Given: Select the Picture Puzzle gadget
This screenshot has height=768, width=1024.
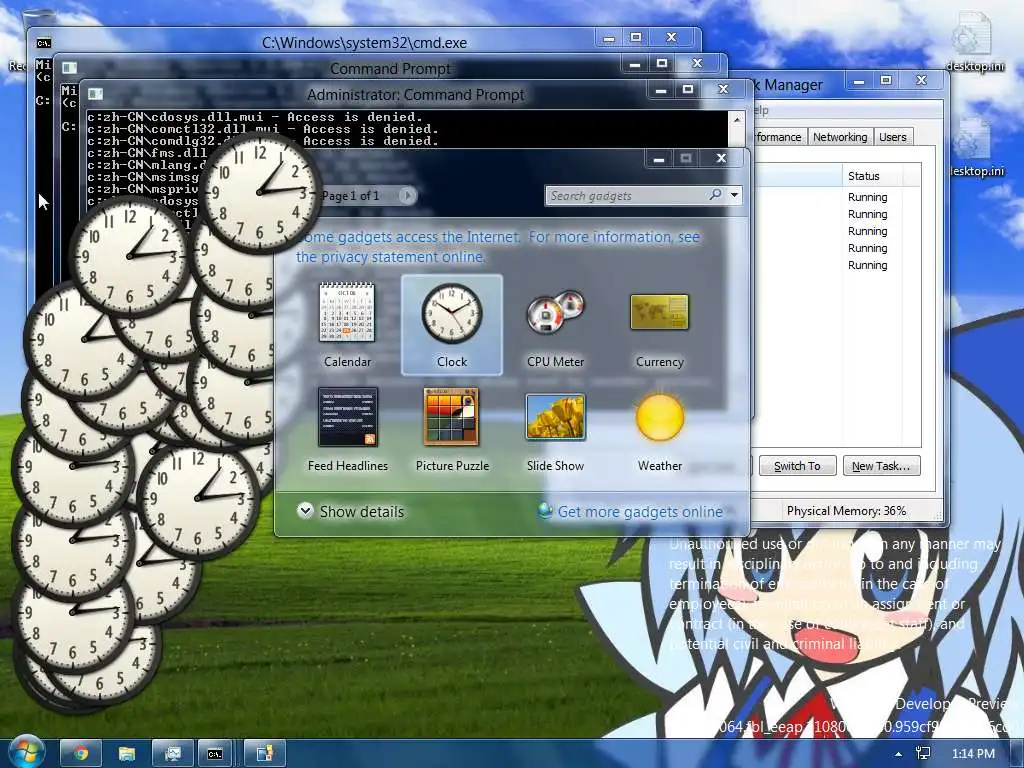Looking at the screenshot, I should pyautogui.click(x=452, y=429).
